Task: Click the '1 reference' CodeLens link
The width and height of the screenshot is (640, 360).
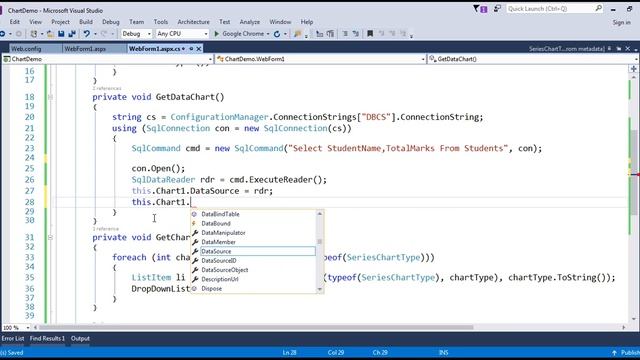Action: [x=106, y=229]
